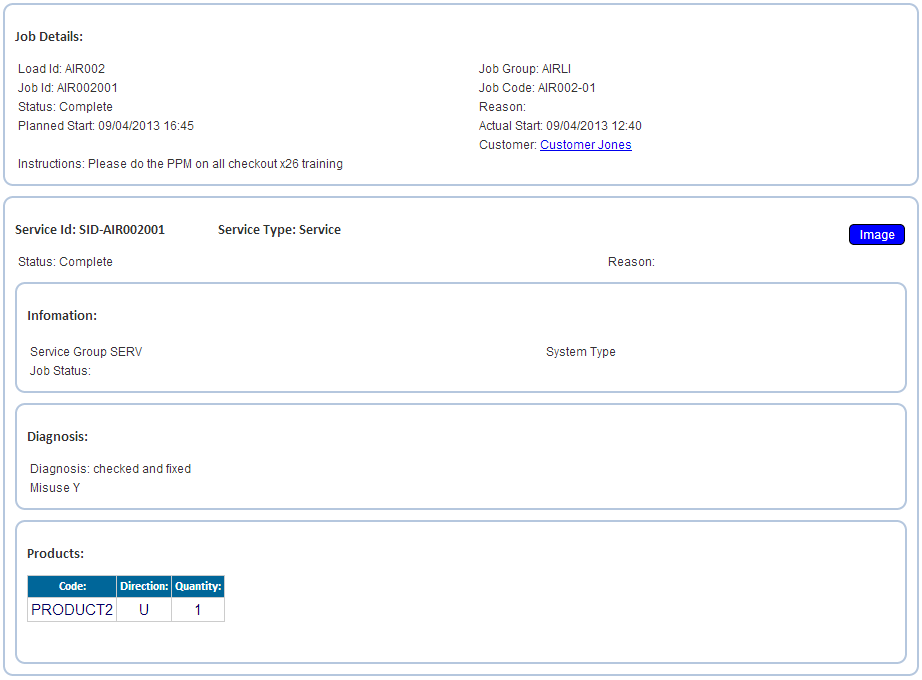The width and height of the screenshot is (922, 680).
Task: Select the Direction value U cell
Action: coord(144,610)
